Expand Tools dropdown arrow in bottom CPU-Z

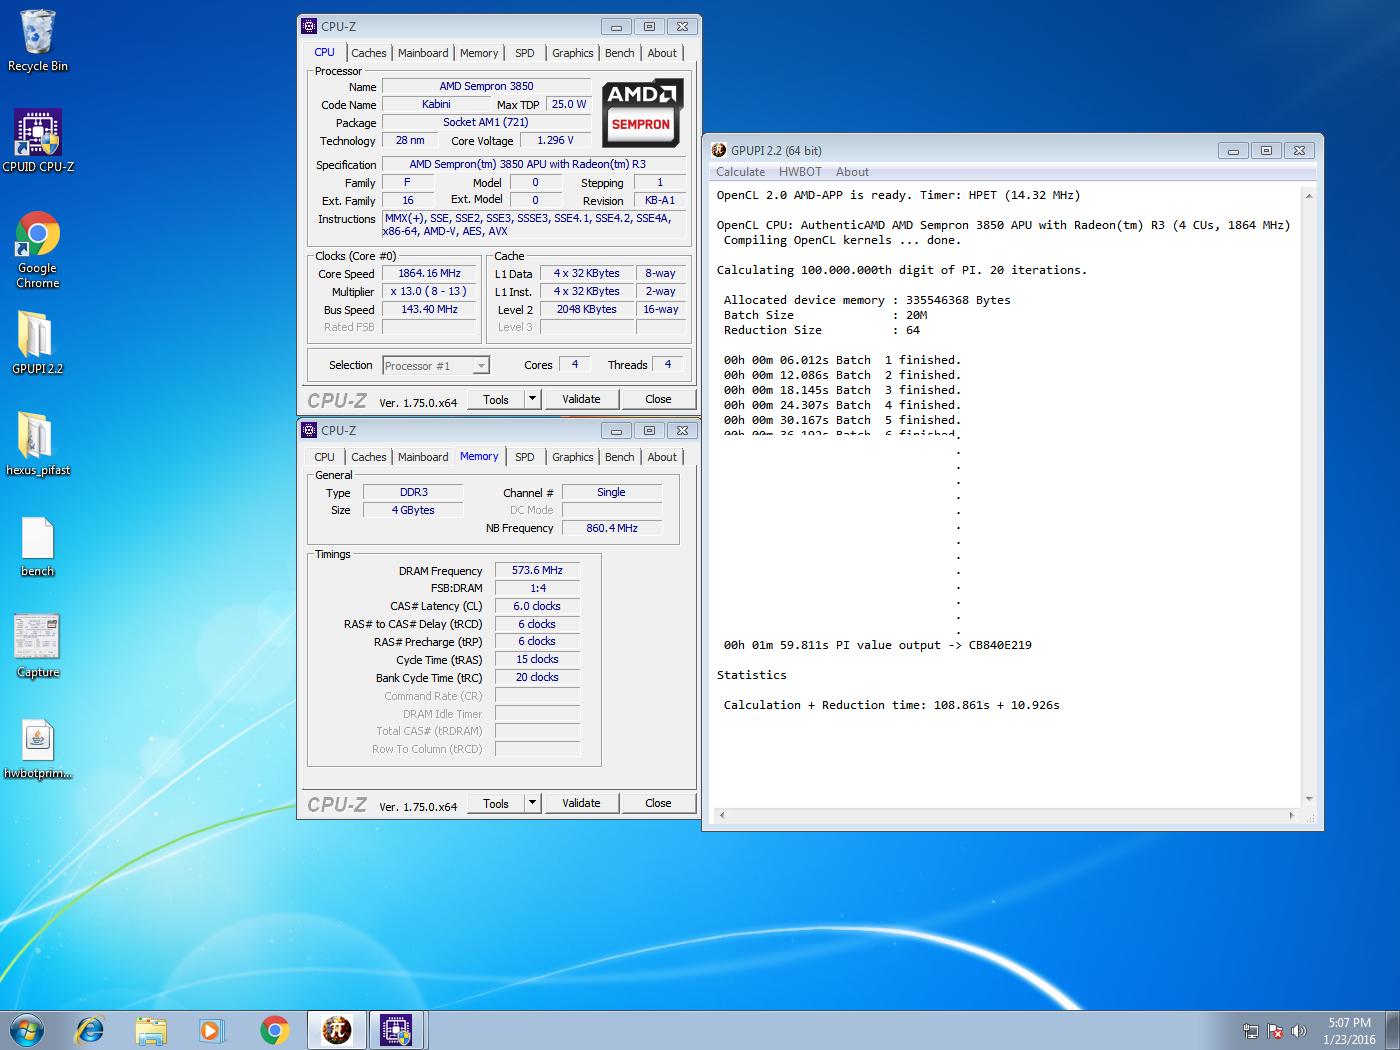(532, 803)
